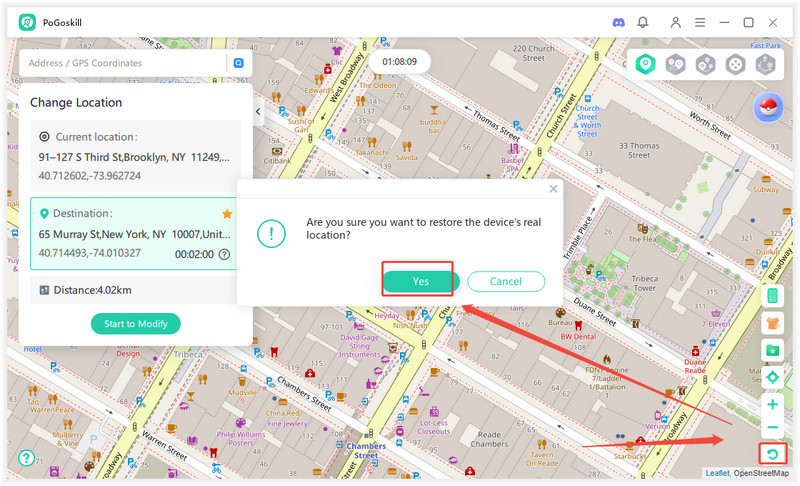Image resolution: width=800 pixels, height=486 pixels.
Task: Click the Tribeca Tower map label
Action: 645,284
